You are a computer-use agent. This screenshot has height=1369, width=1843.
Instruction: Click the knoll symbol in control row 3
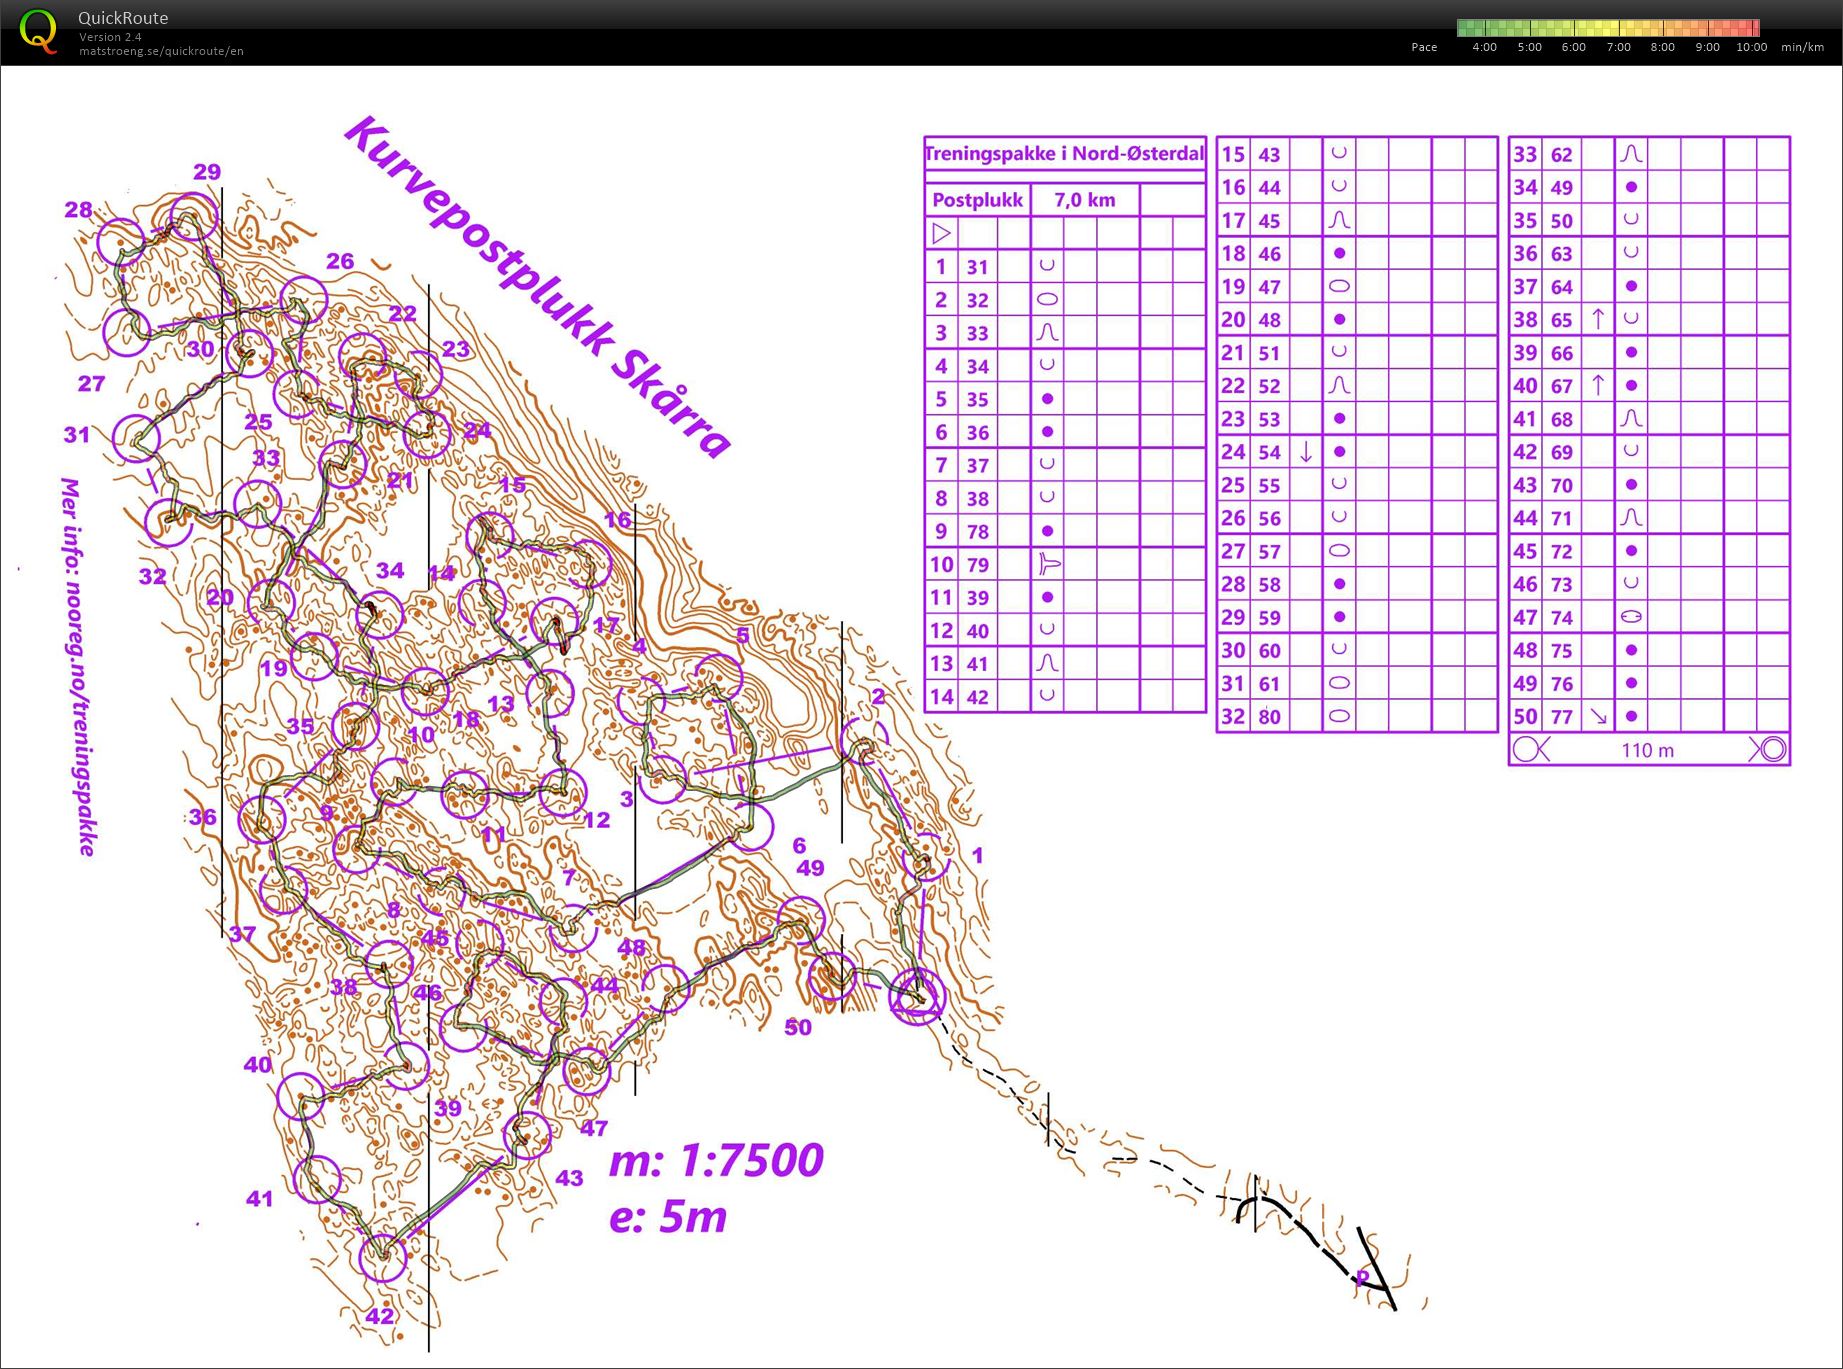1047,332
